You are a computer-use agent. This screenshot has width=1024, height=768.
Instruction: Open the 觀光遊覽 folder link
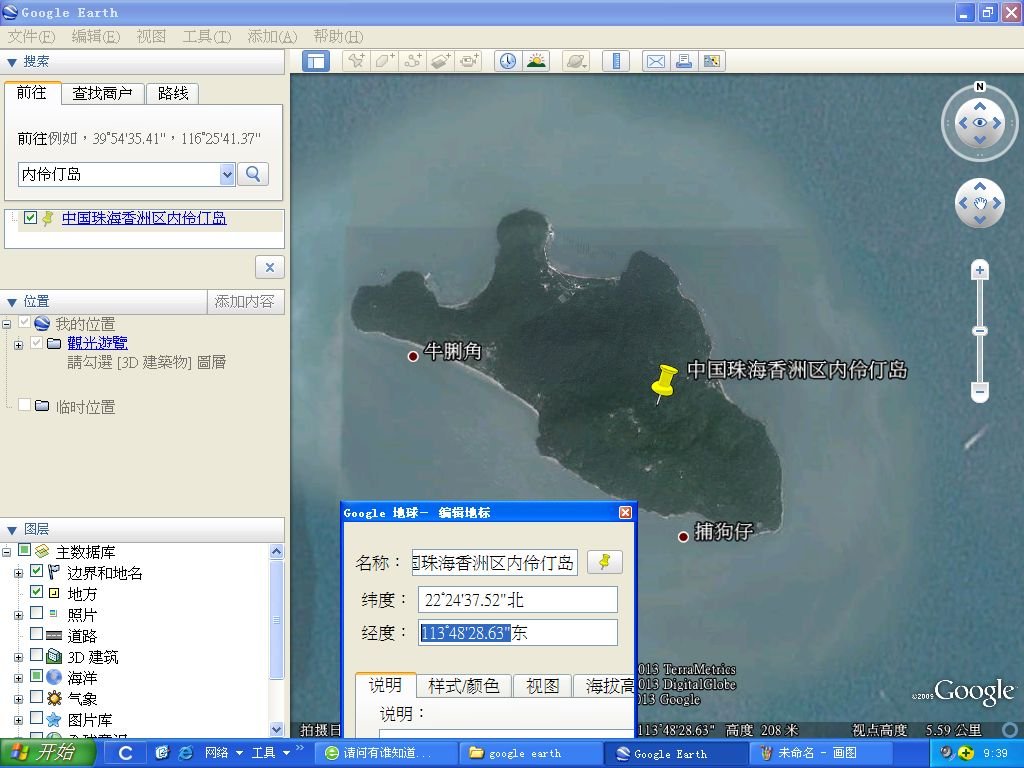click(97, 343)
